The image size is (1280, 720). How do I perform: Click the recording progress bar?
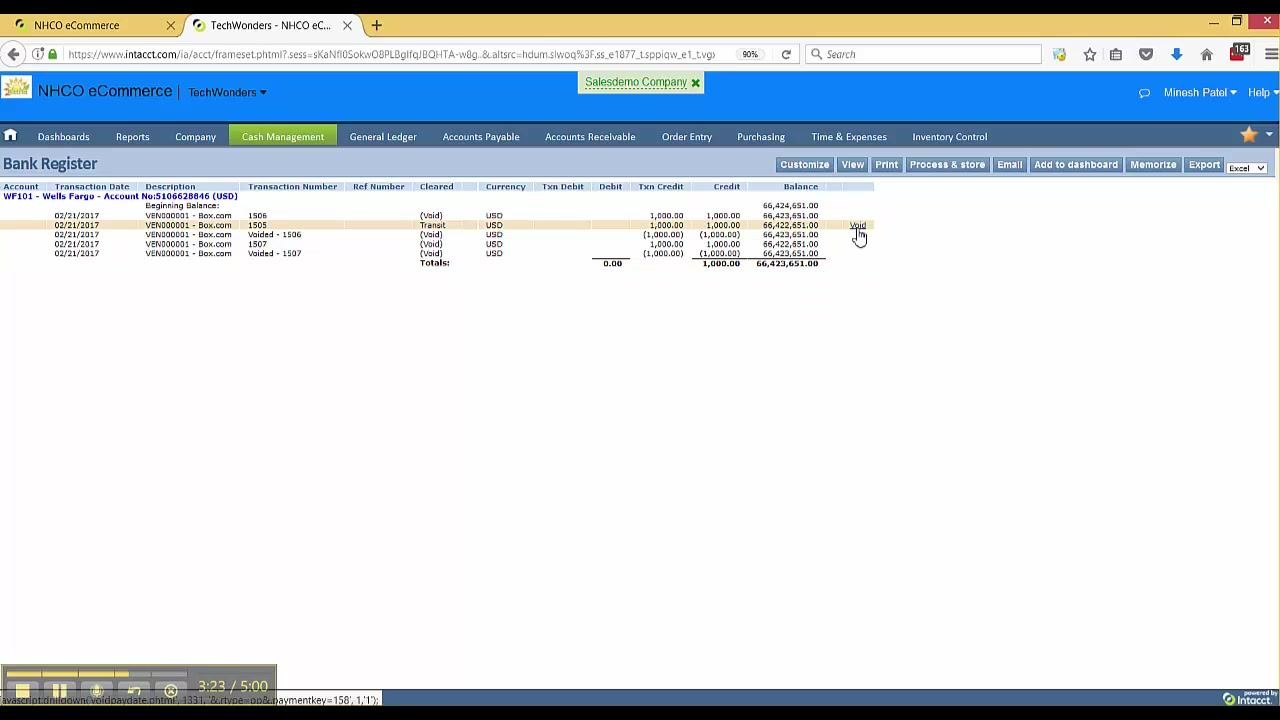point(95,673)
